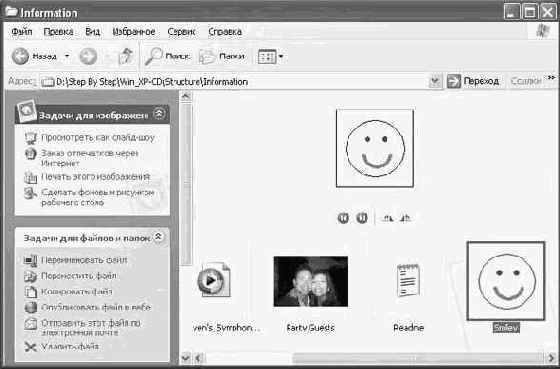Click the move file icon

31,276
